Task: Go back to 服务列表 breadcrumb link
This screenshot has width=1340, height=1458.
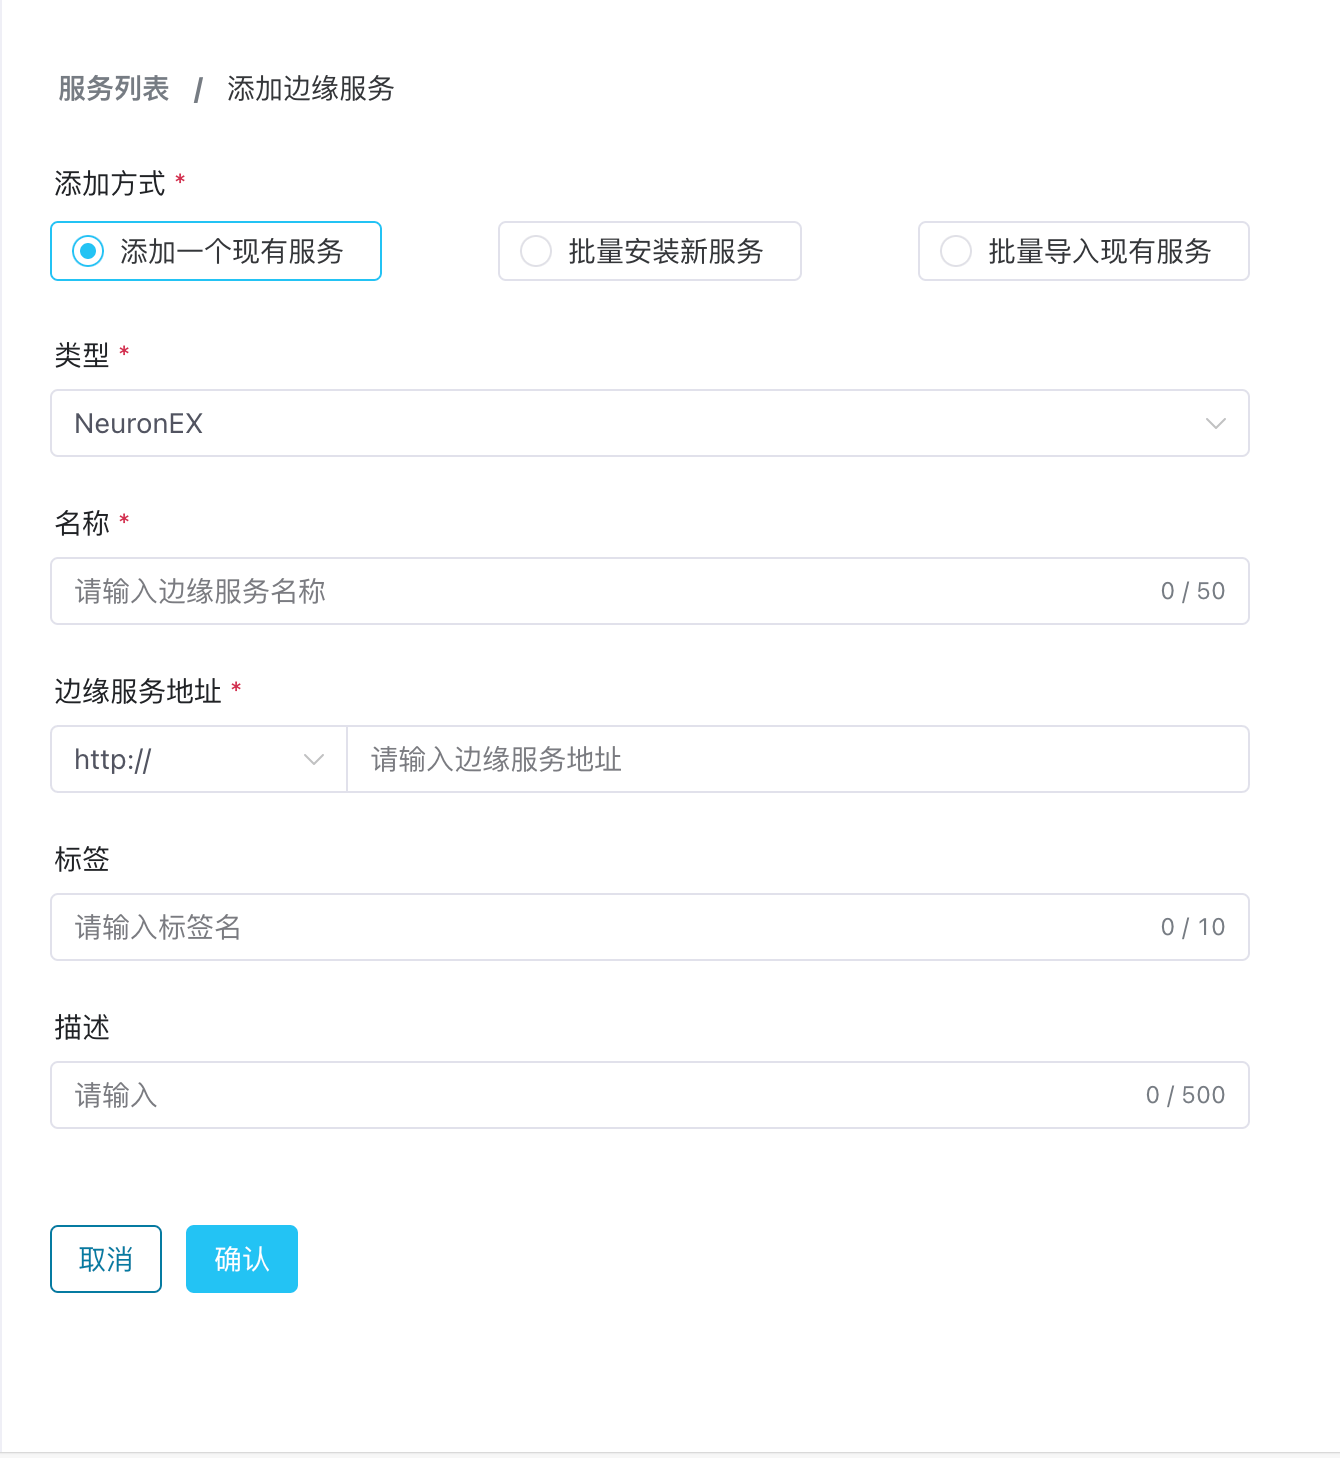Action: click(x=114, y=89)
